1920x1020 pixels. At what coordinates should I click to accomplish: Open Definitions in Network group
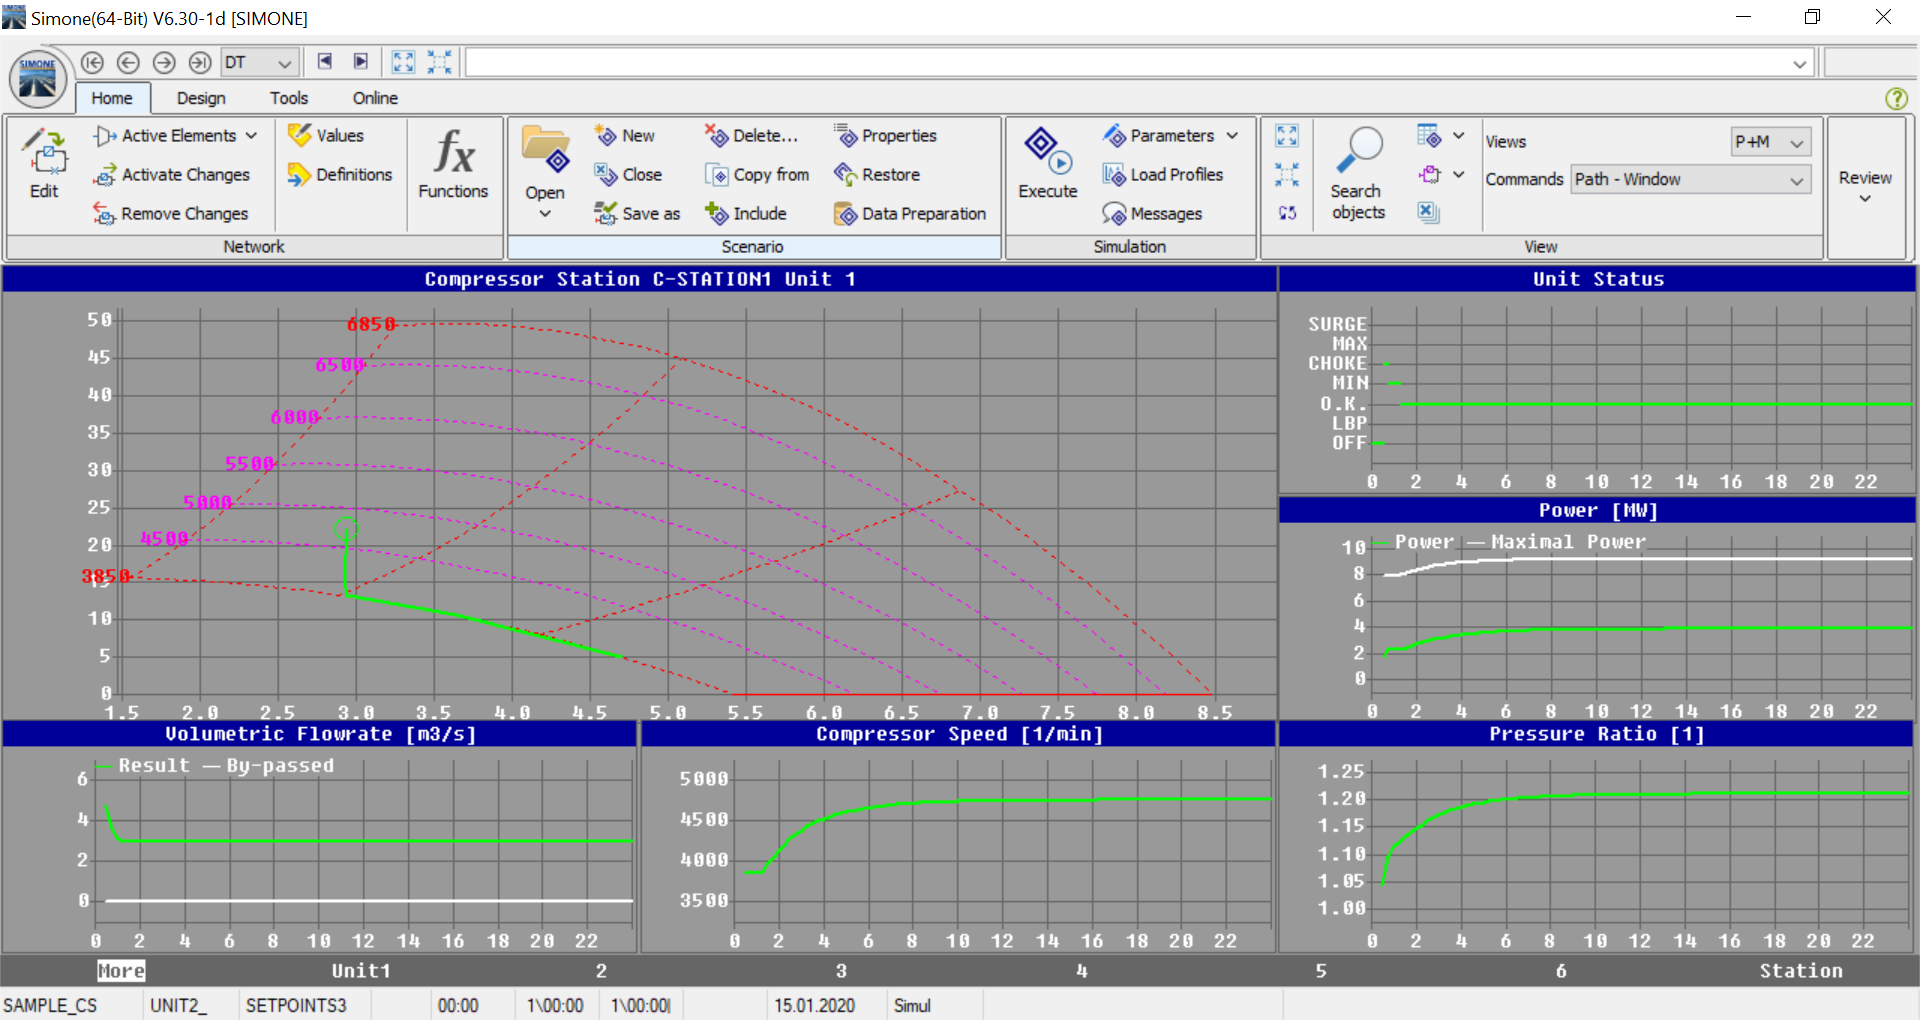point(340,175)
